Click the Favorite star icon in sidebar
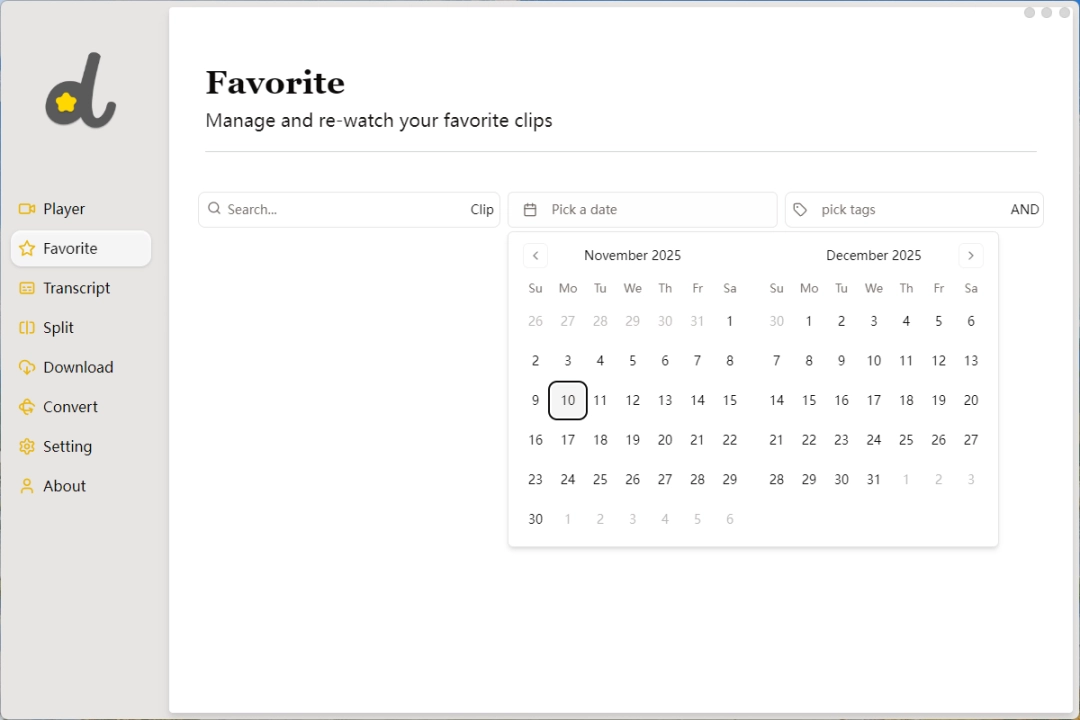 tap(27, 249)
